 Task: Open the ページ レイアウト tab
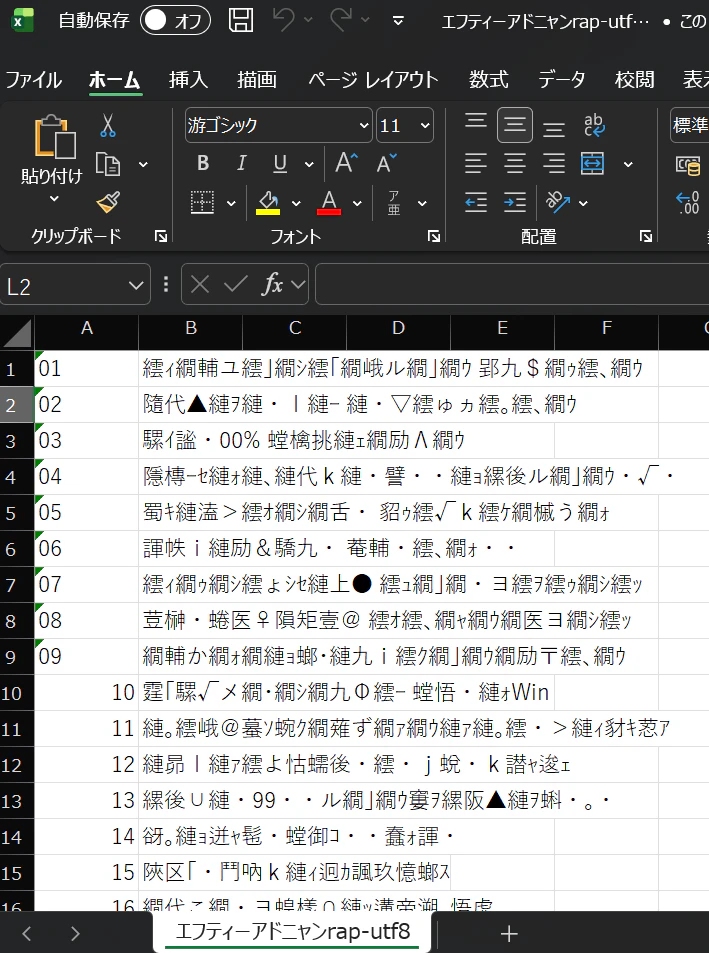373,80
